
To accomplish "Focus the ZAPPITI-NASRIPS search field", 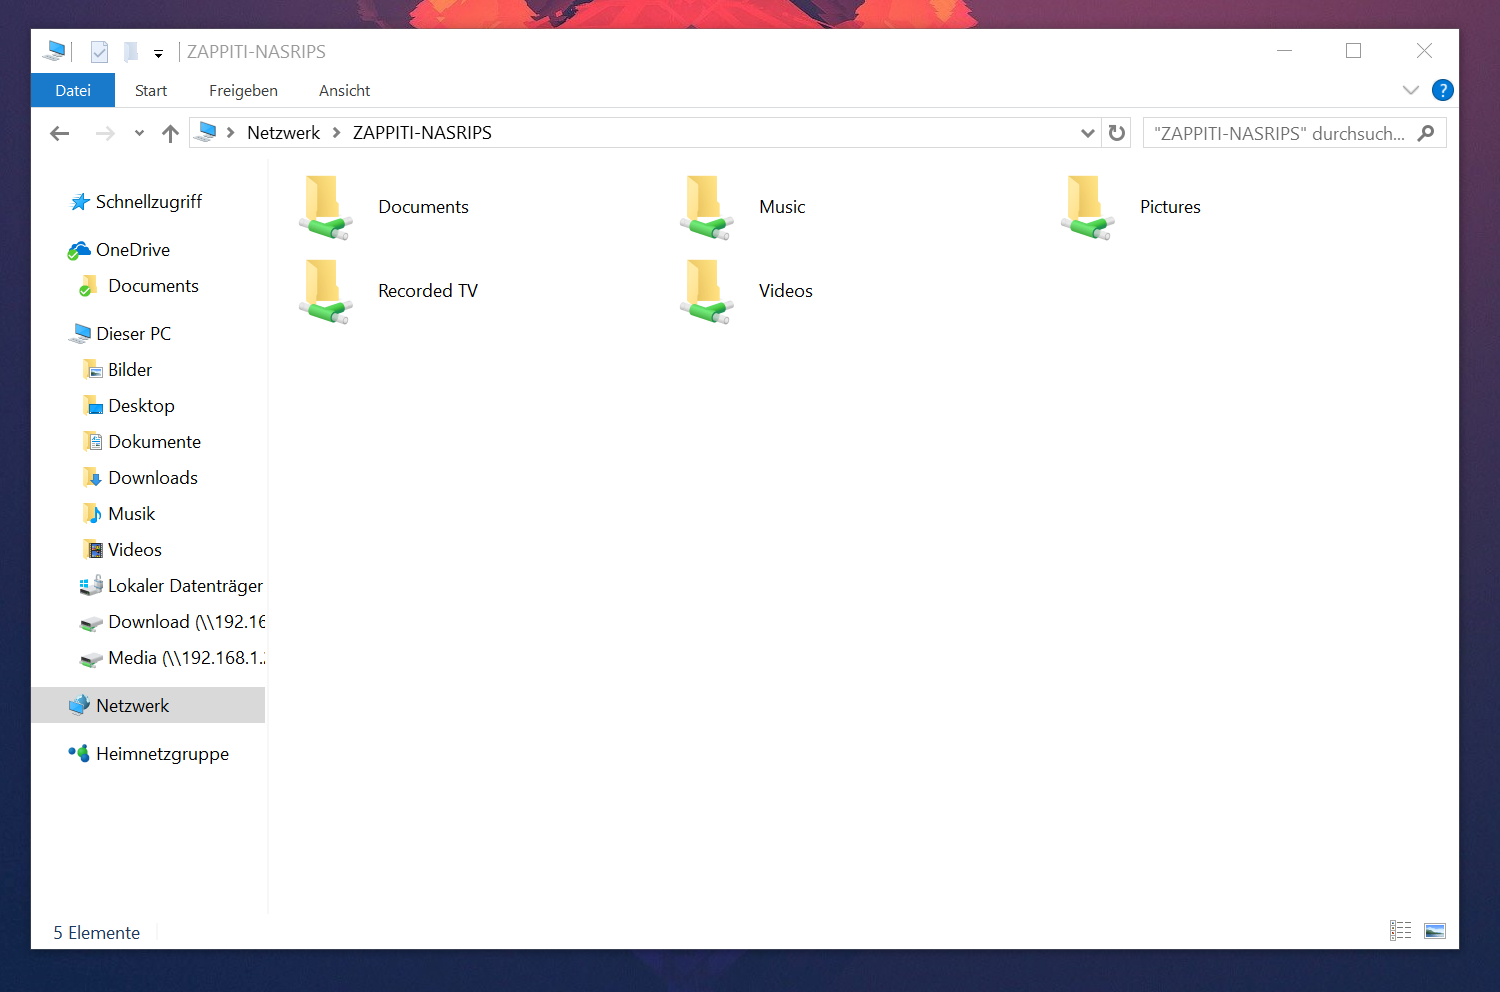I will 1294,133.
